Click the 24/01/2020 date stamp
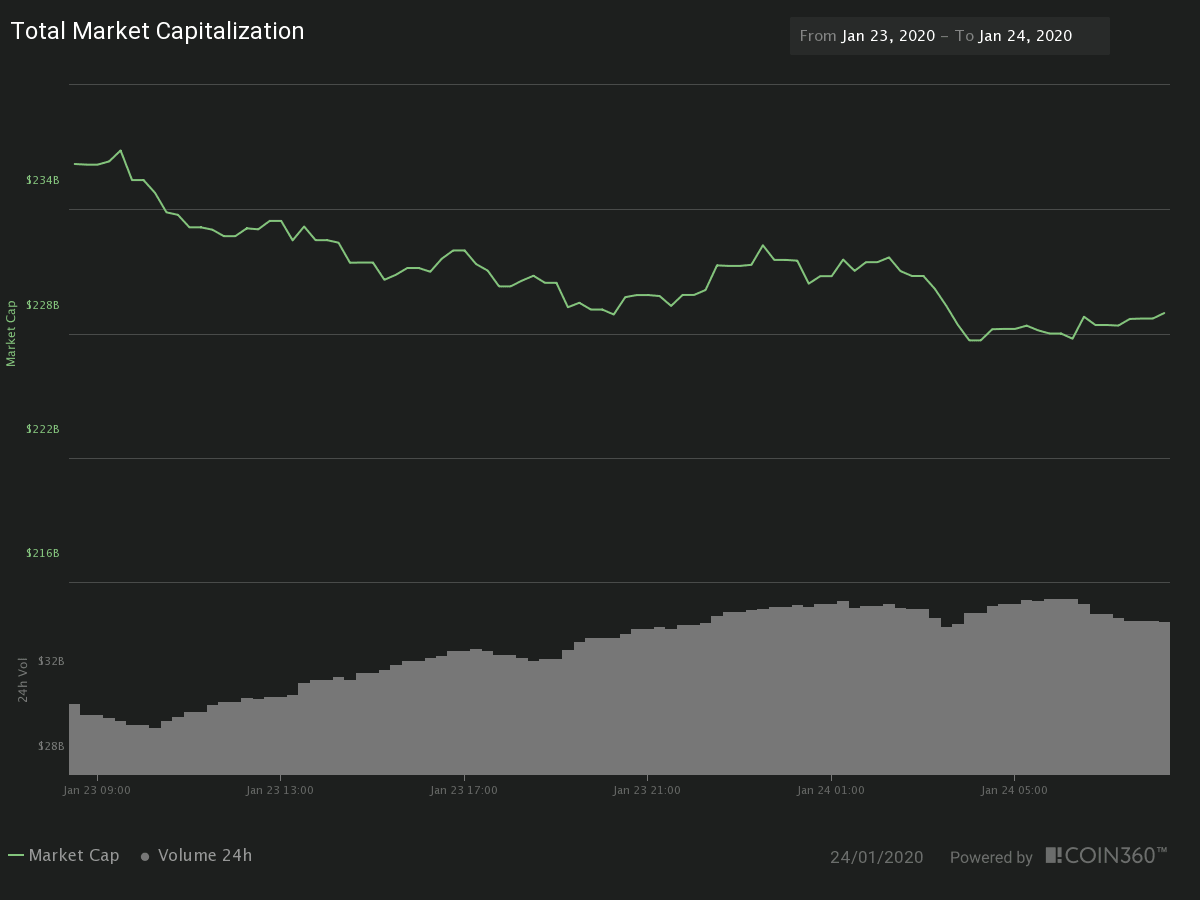 click(876, 857)
